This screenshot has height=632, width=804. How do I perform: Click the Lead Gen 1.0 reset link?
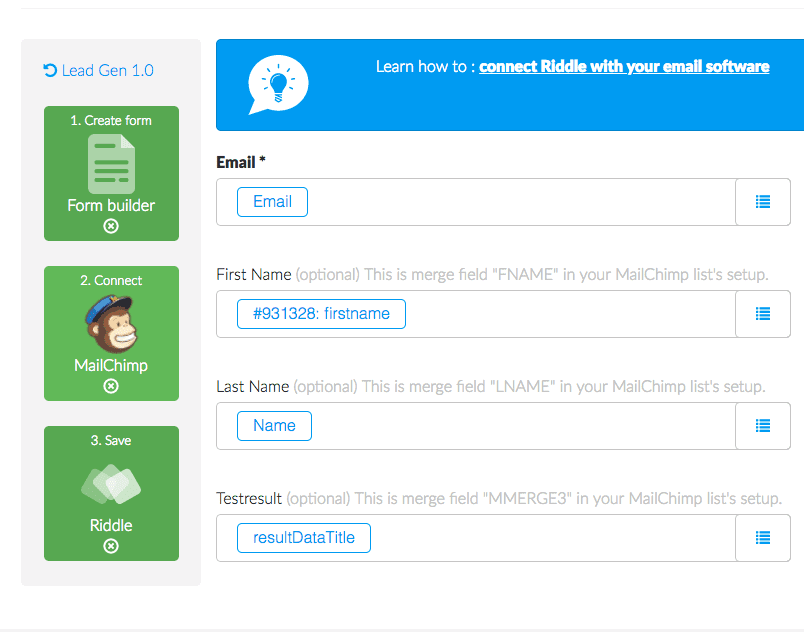pos(98,70)
